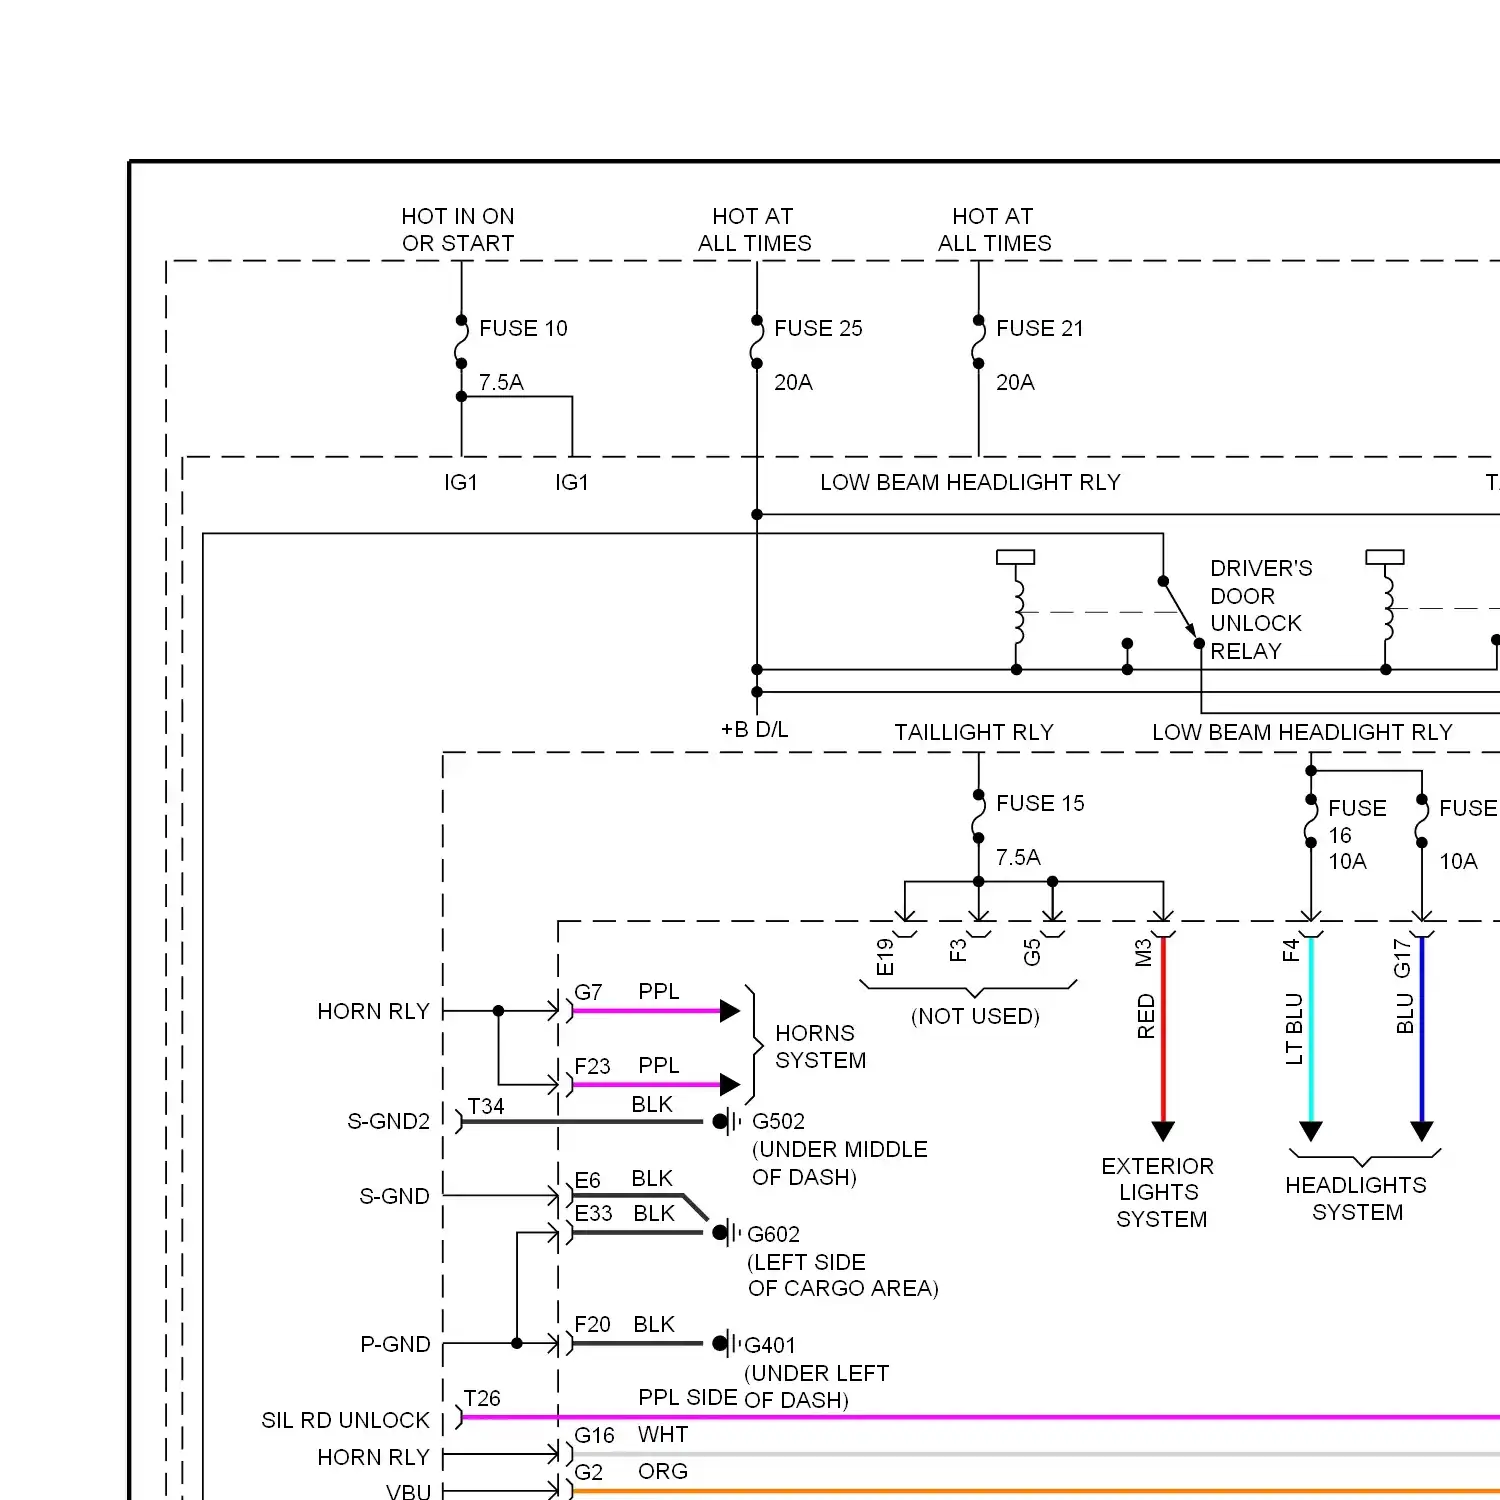
Task: Click the "BLK" label beside T34
Action: [652, 1104]
